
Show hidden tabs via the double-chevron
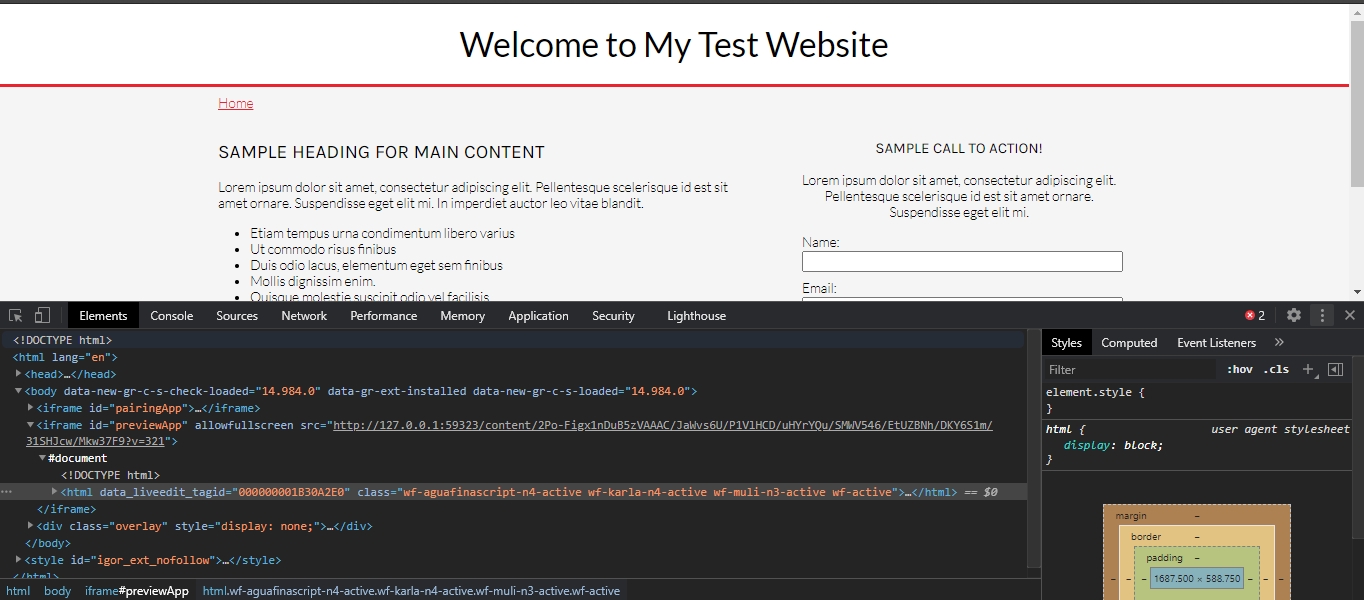pyautogui.click(x=1280, y=342)
